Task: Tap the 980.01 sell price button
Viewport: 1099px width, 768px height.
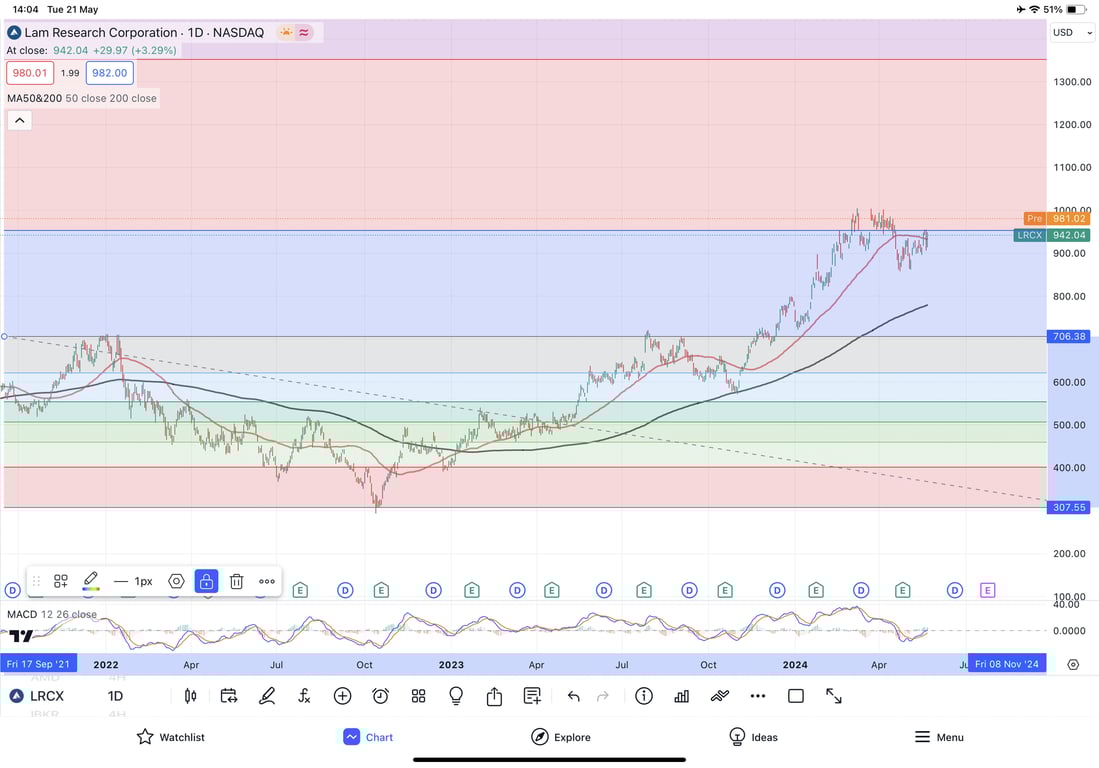Action: [x=30, y=73]
